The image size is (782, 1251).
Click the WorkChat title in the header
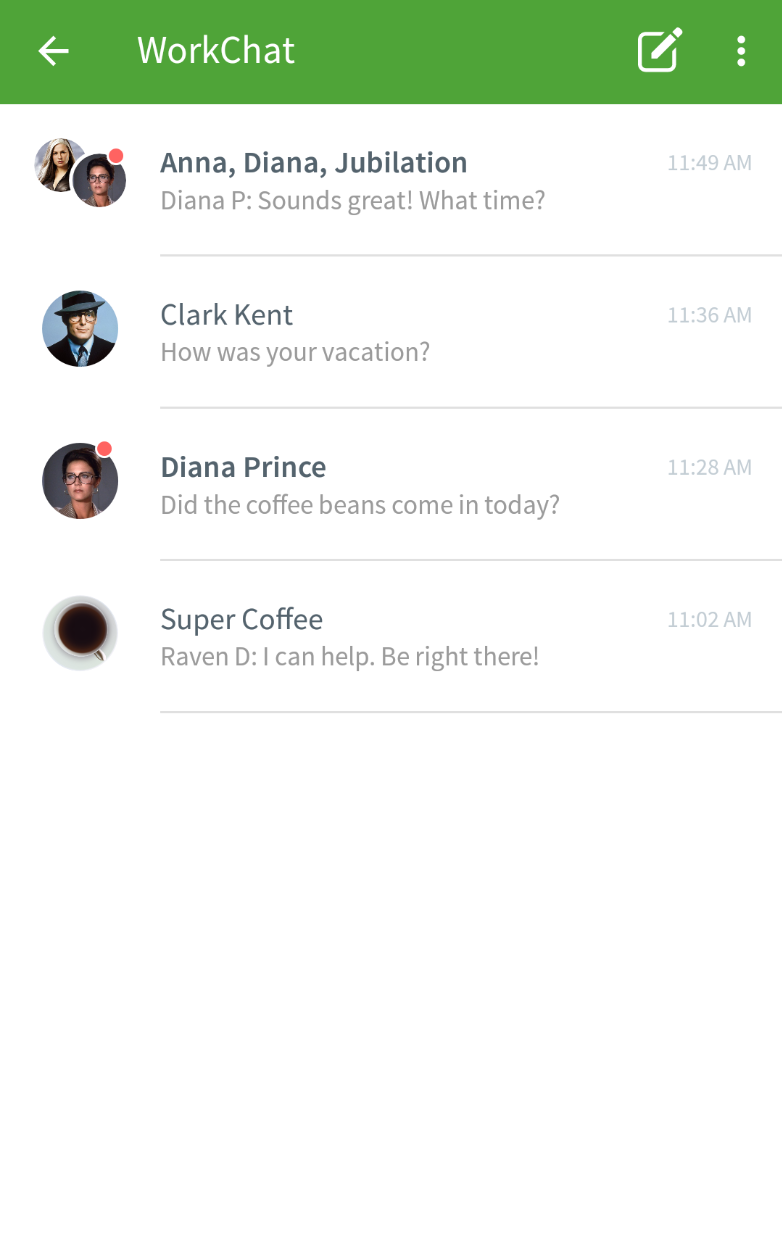pyautogui.click(x=216, y=50)
